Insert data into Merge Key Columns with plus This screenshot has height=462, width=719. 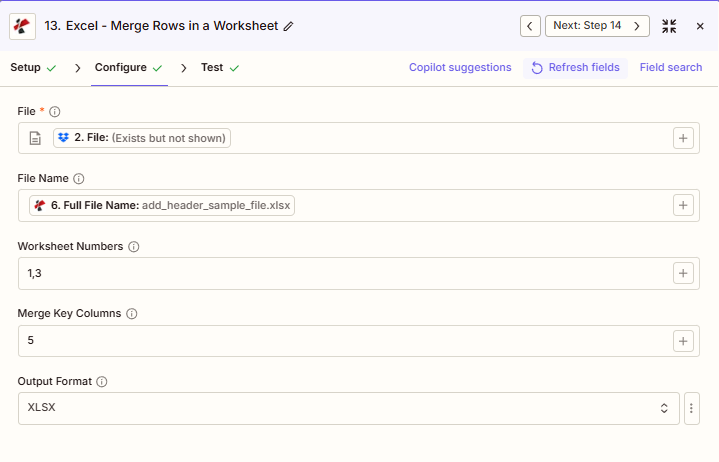(683, 341)
